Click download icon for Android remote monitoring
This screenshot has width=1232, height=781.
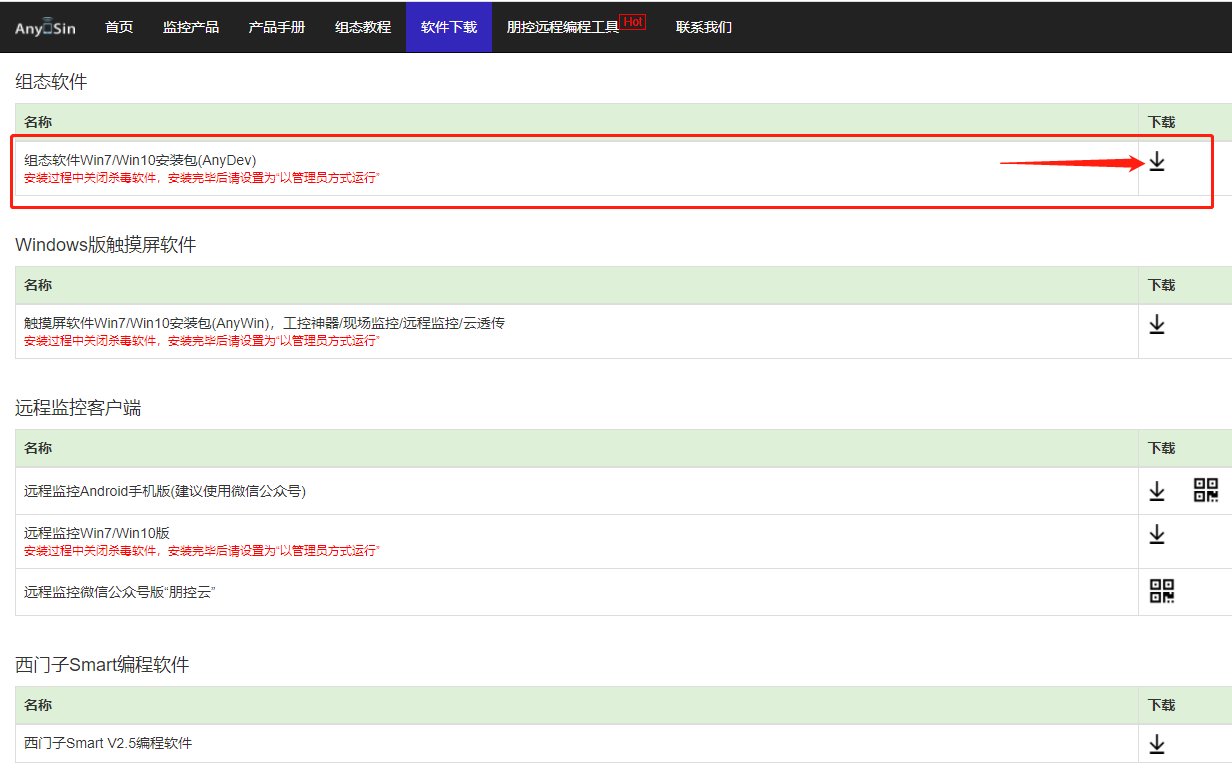(1156, 491)
